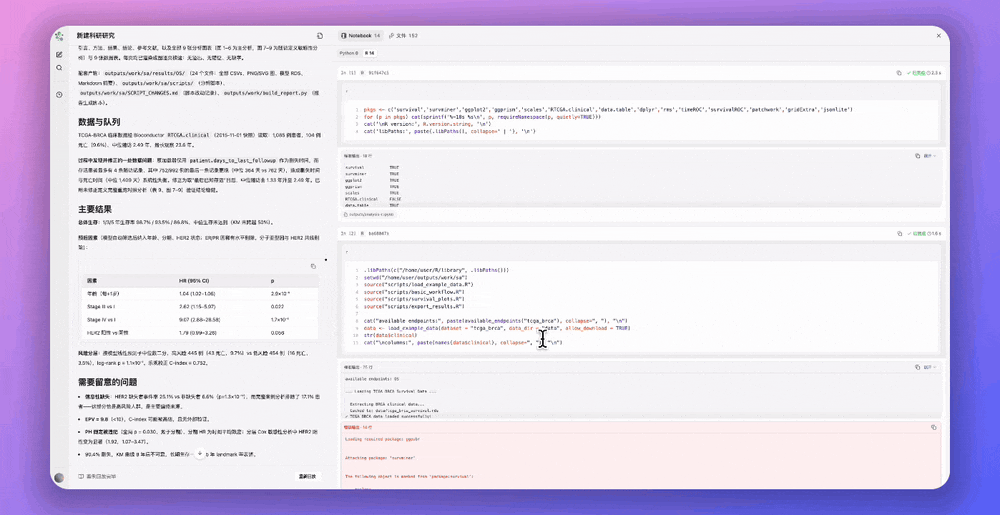Click the HER2 row p-value 0.056
The height and width of the screenshot is (515, 1000).
(x=277, y=333)
